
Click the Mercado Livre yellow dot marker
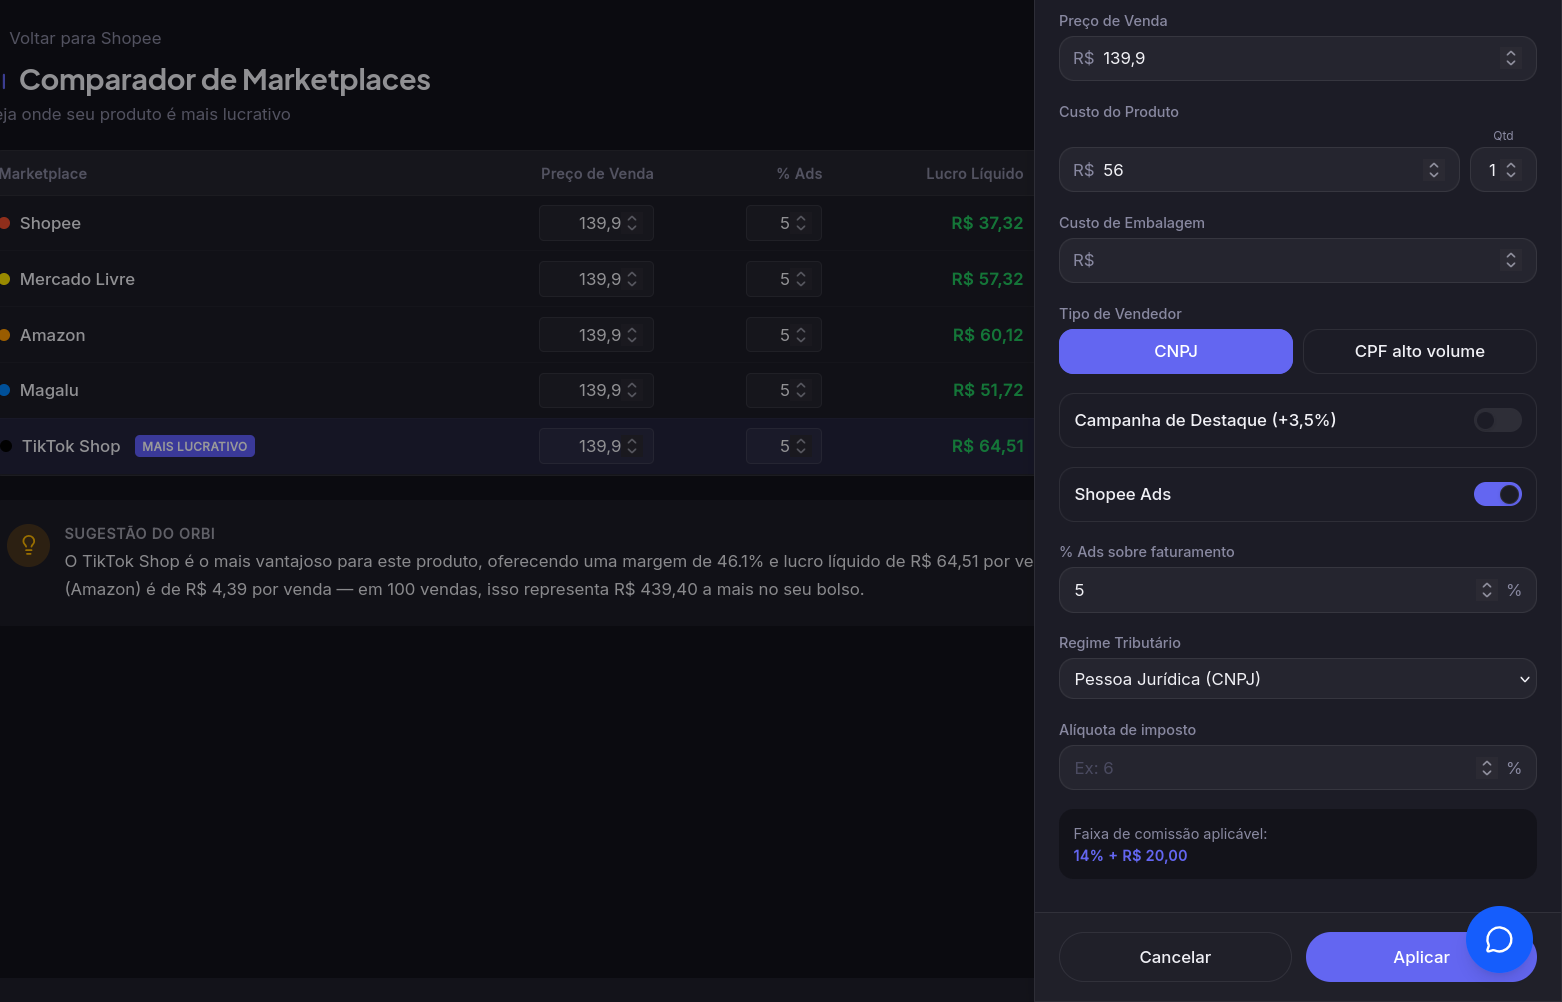[5, 279]
